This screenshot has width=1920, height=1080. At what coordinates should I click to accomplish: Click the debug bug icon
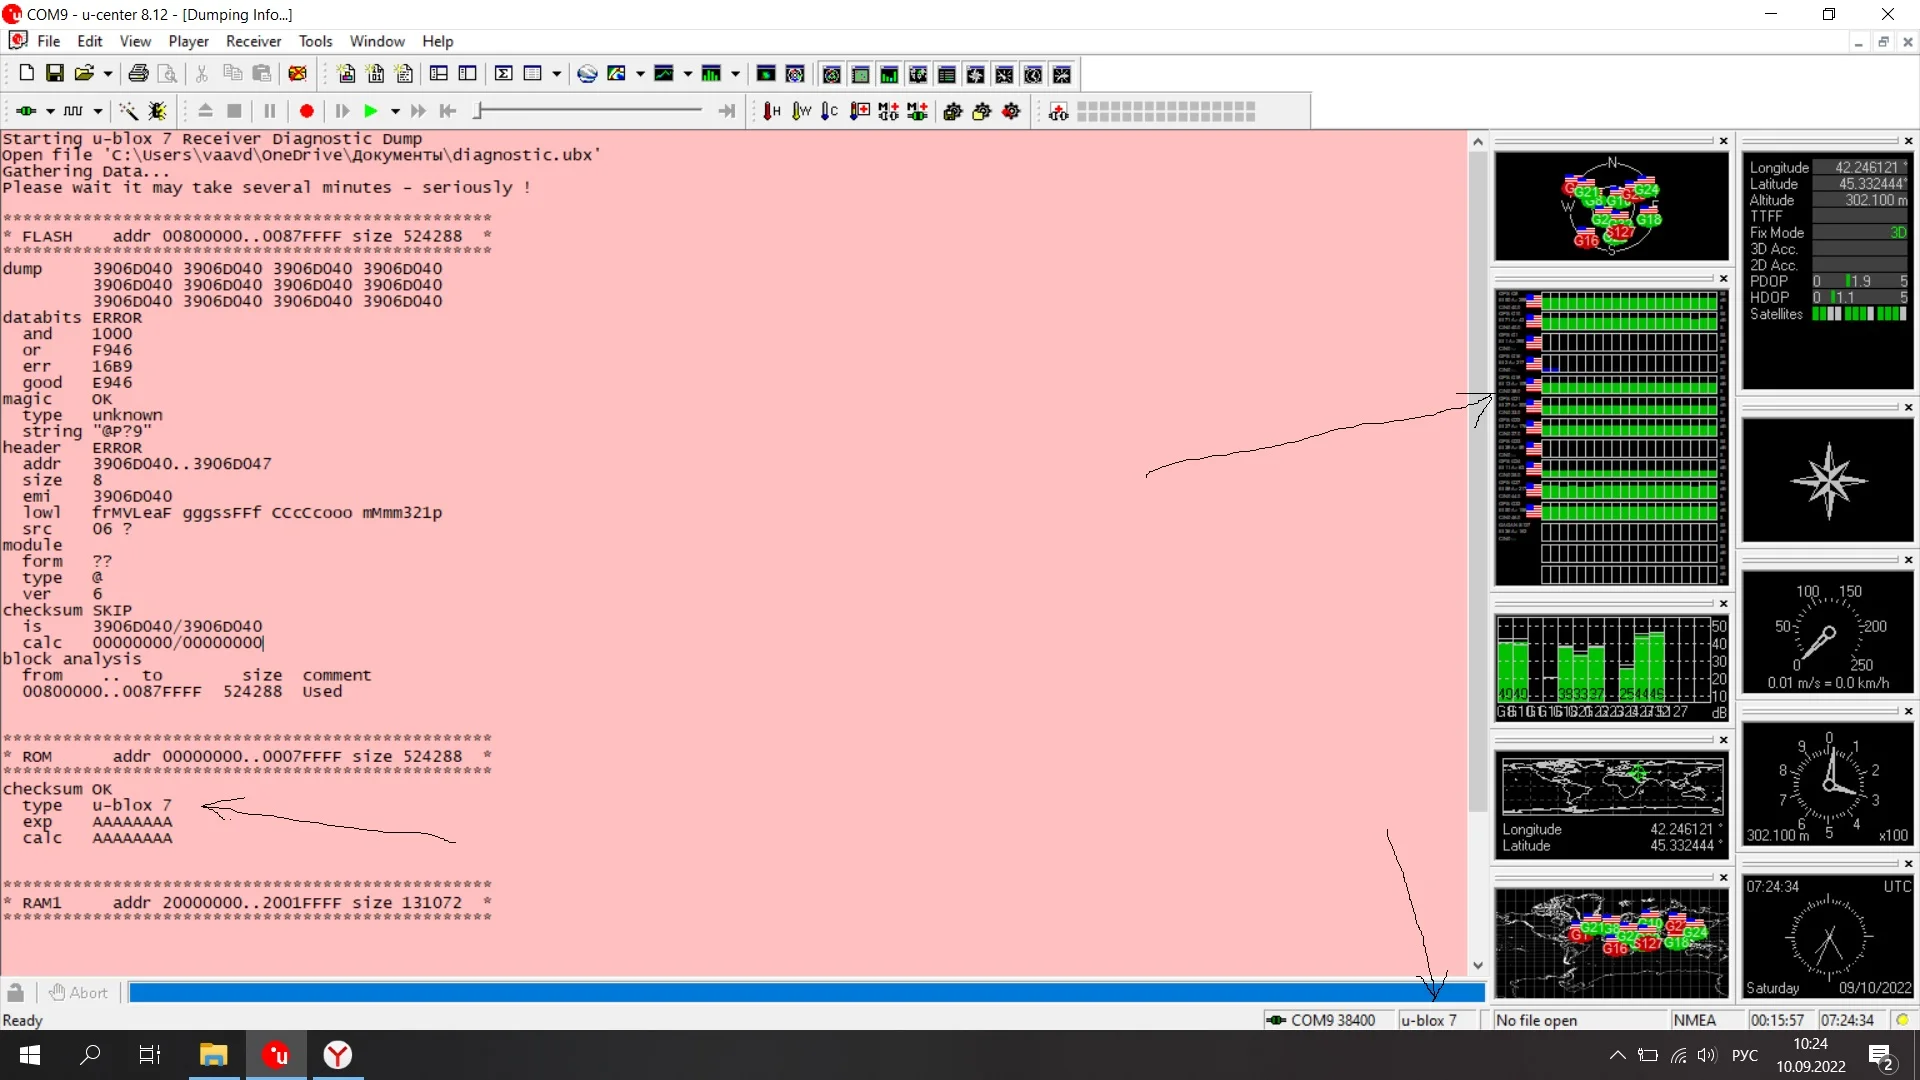(x=158, y=111)
